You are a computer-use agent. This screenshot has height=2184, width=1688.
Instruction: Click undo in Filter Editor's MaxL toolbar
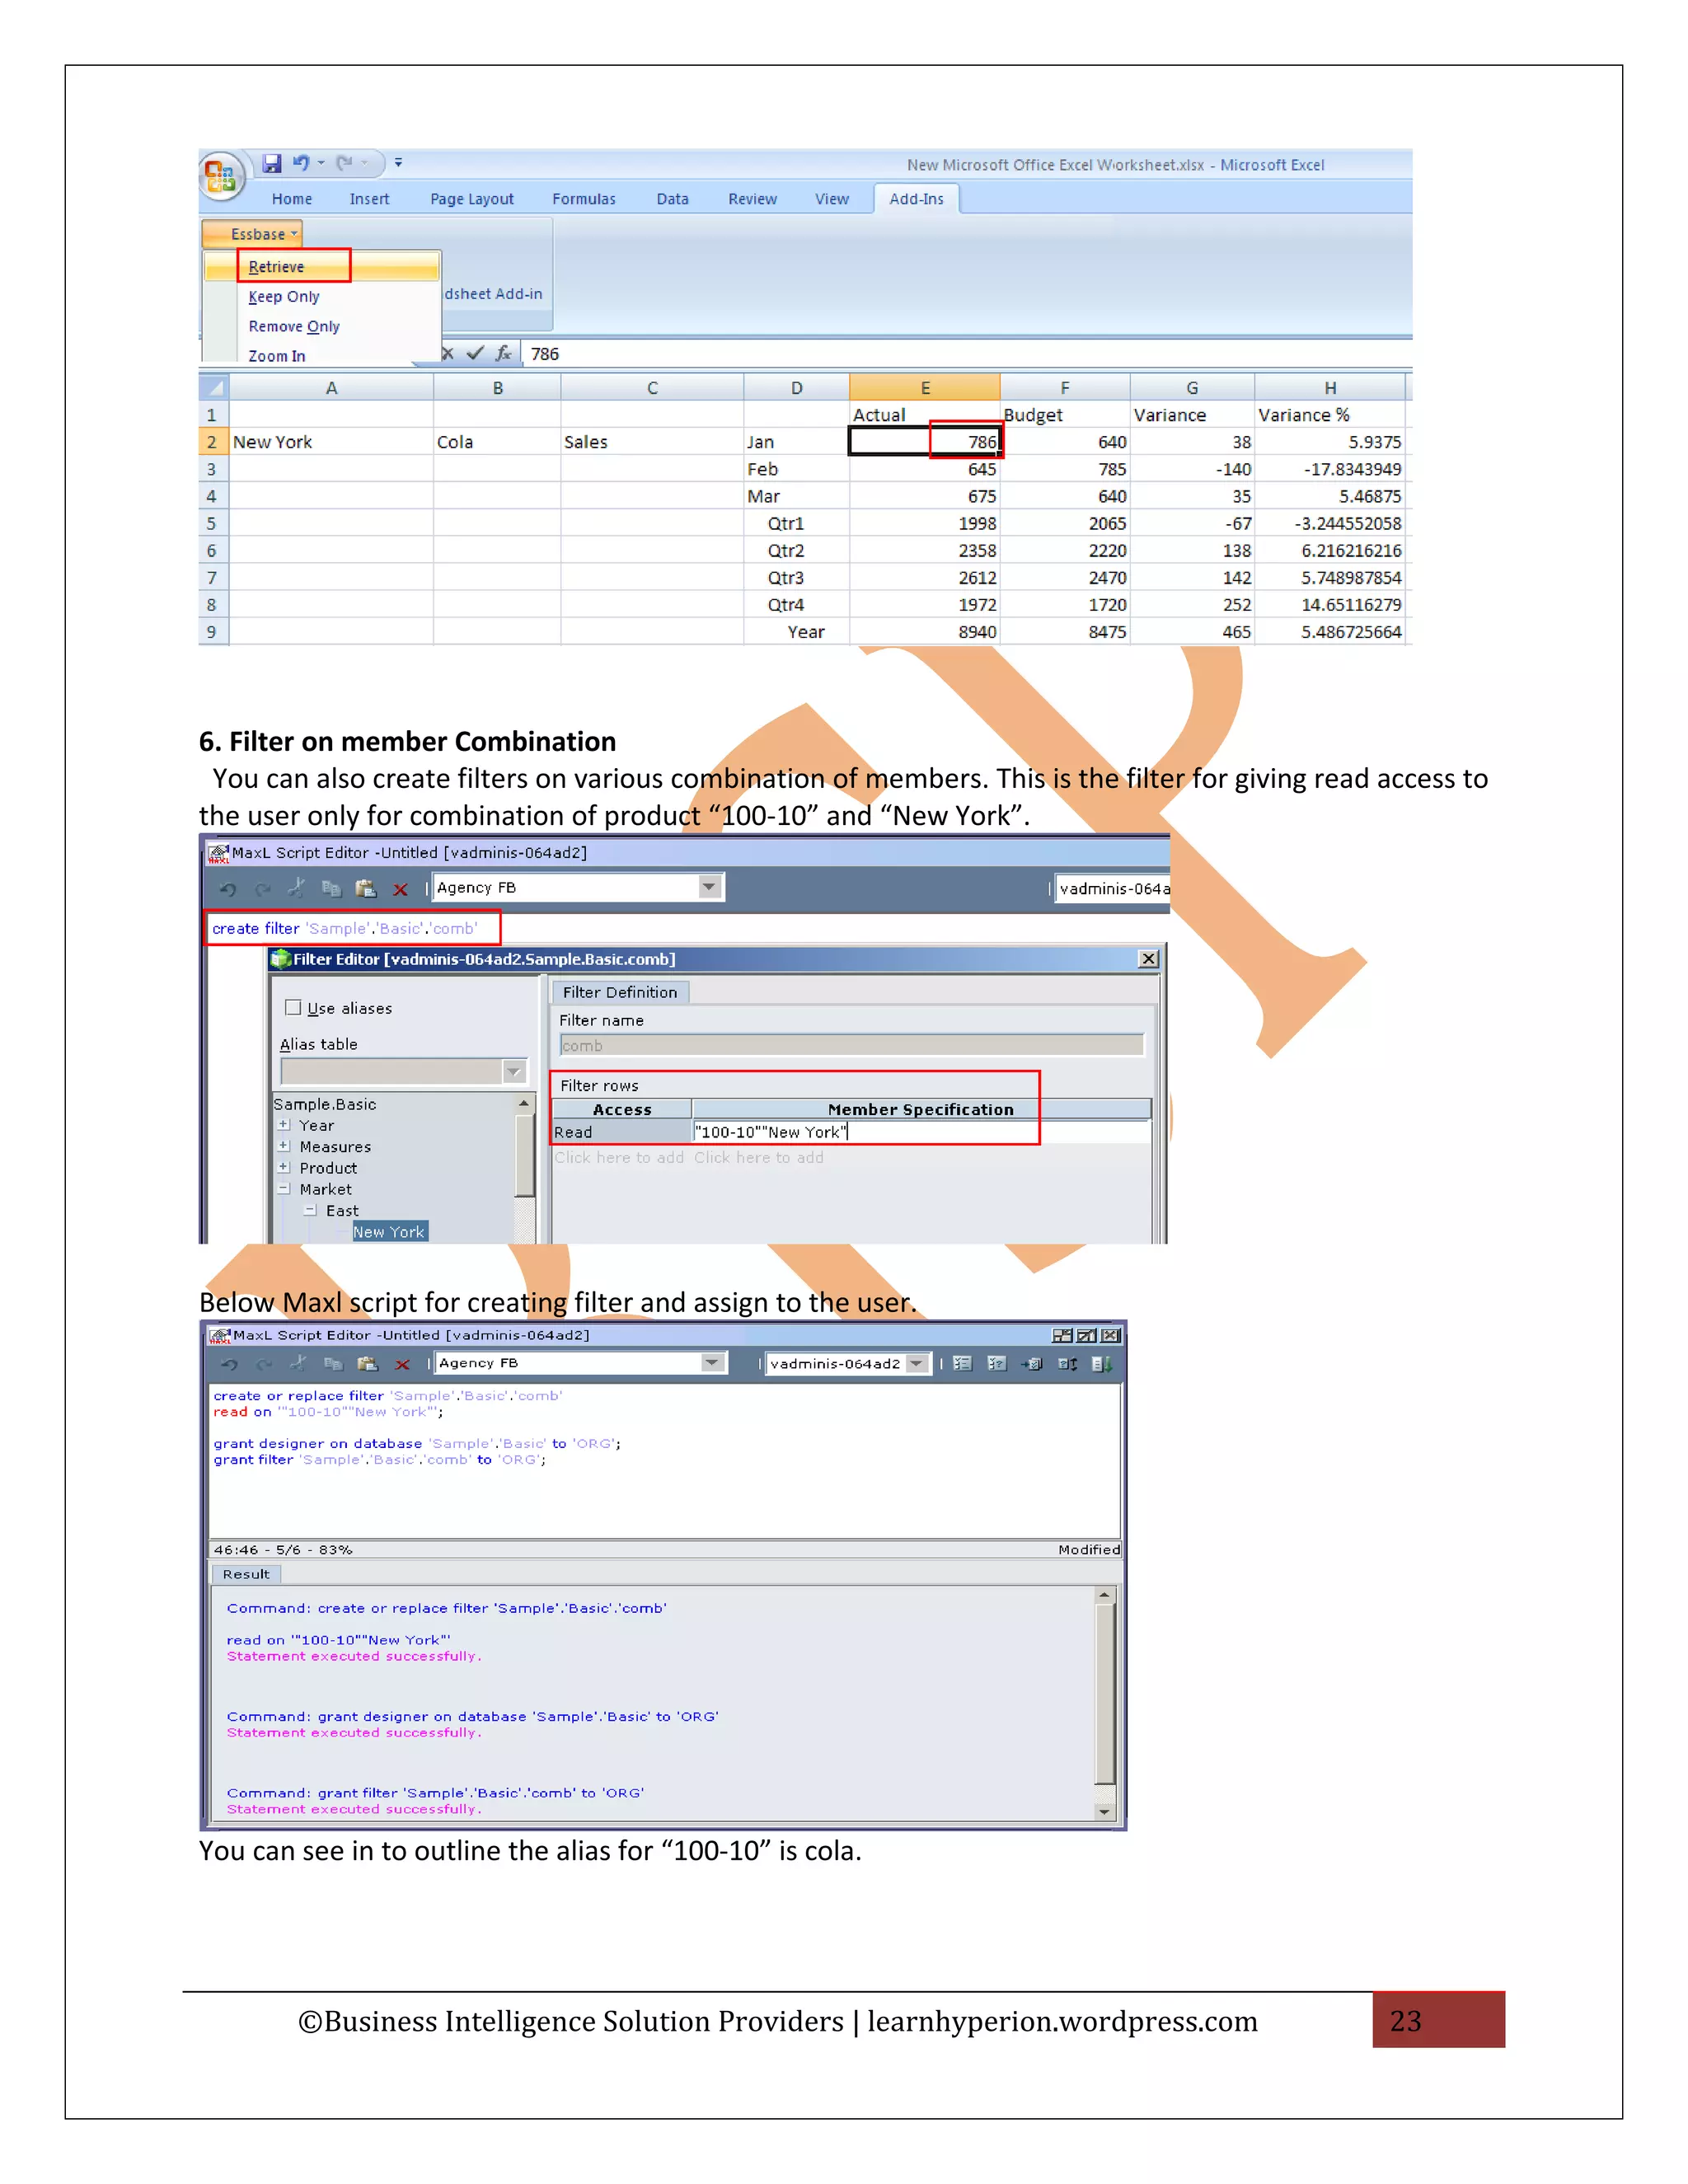[x=228, y=888]
